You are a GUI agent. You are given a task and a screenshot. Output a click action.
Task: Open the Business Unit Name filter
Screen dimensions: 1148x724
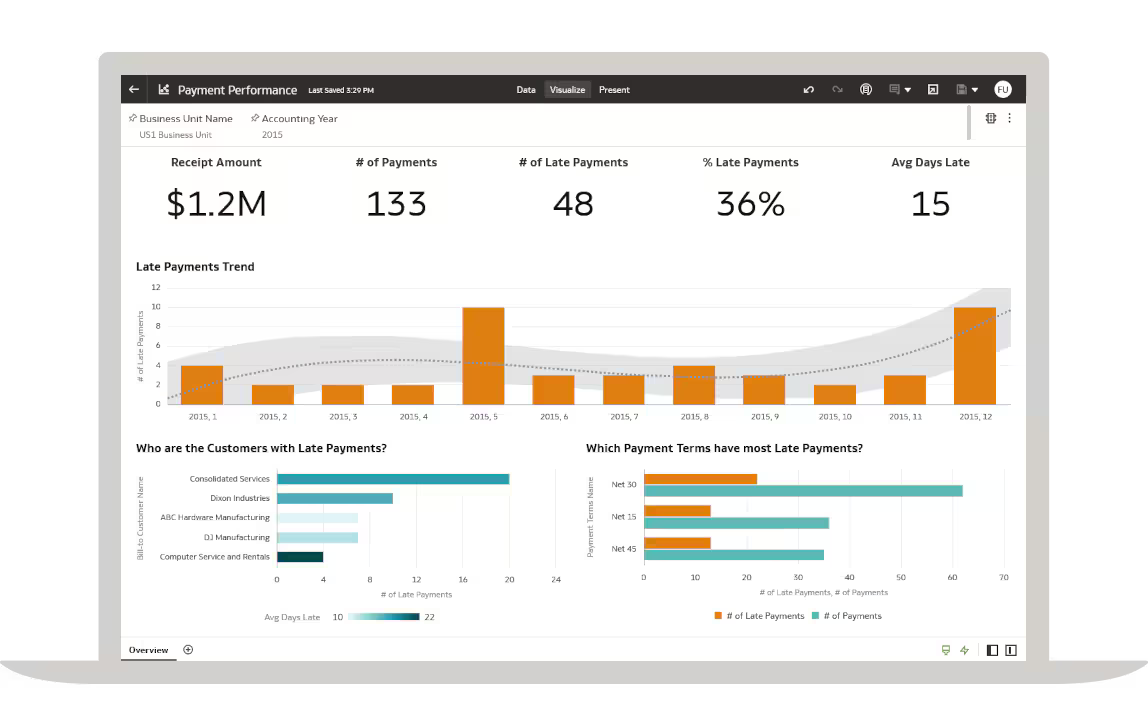(185, 119)
